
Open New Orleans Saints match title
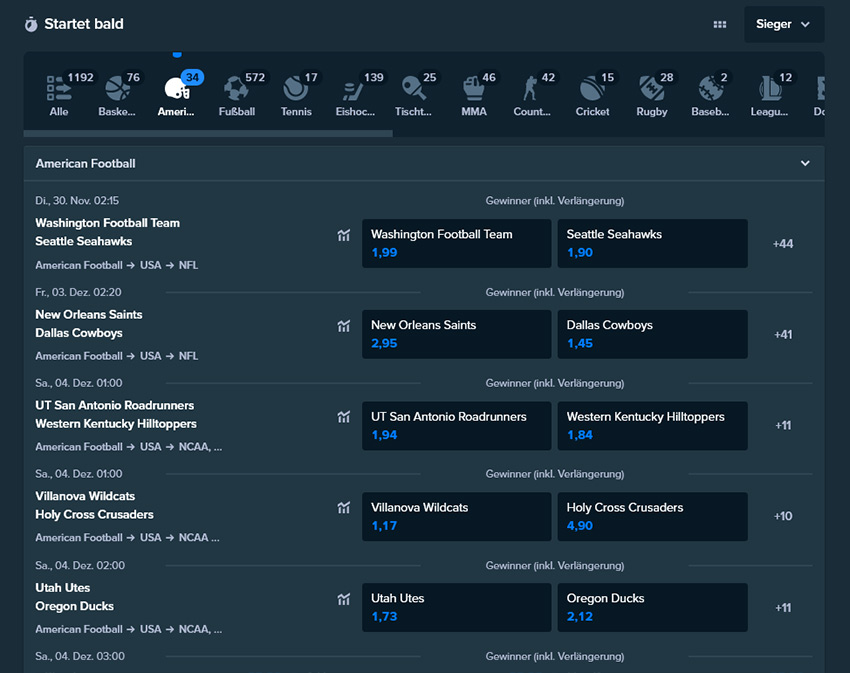89,315
